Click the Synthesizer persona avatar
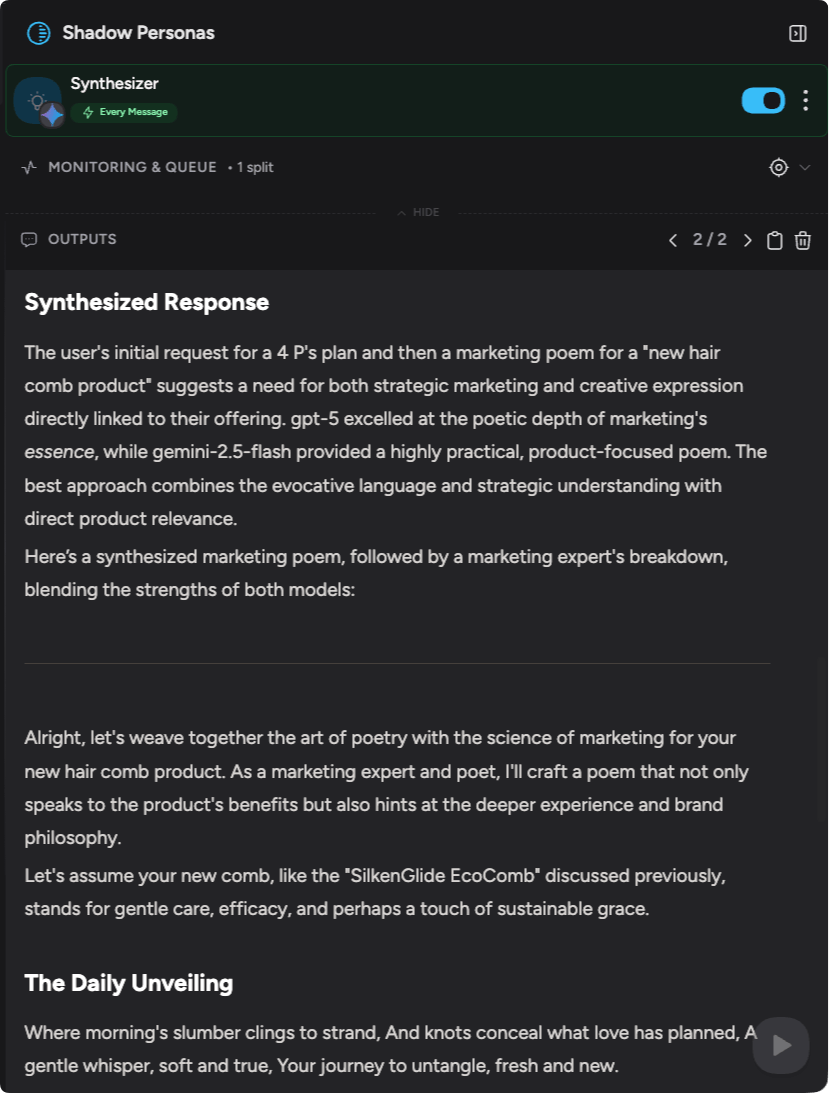 click(38, 101)
